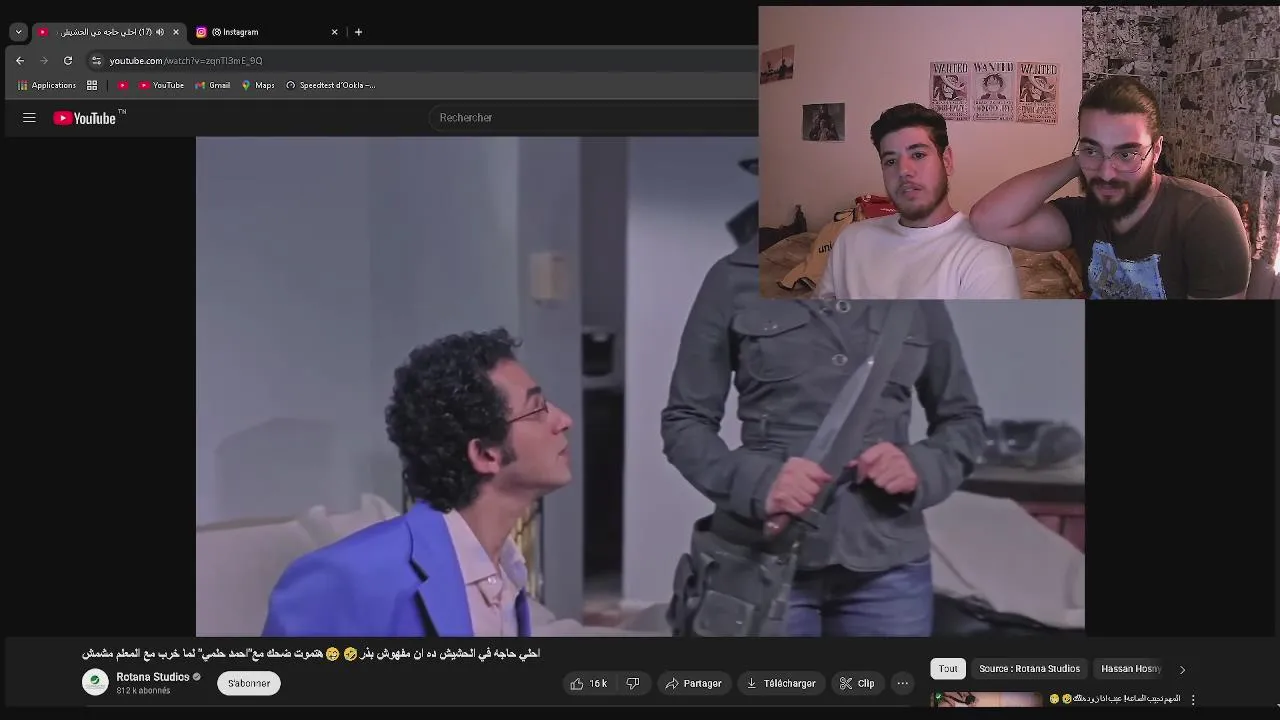The width and height of the screenshot is (1280, 720).
Task: Select the Tout filter chip
Action: pos(948,669)
